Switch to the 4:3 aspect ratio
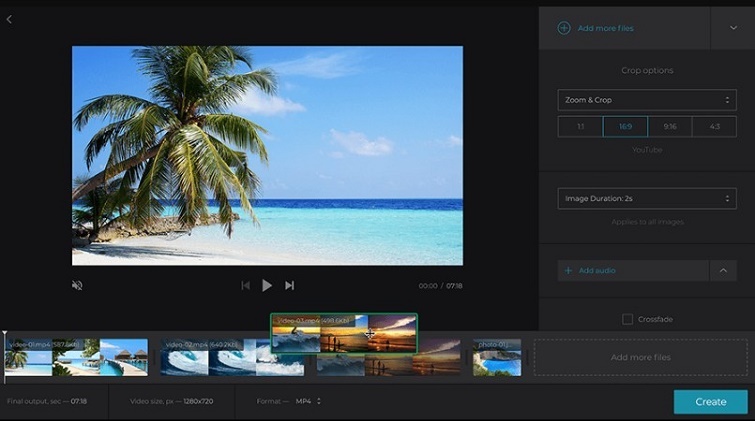755x422 pixels. pyautogui.click(x=714, y=127)
